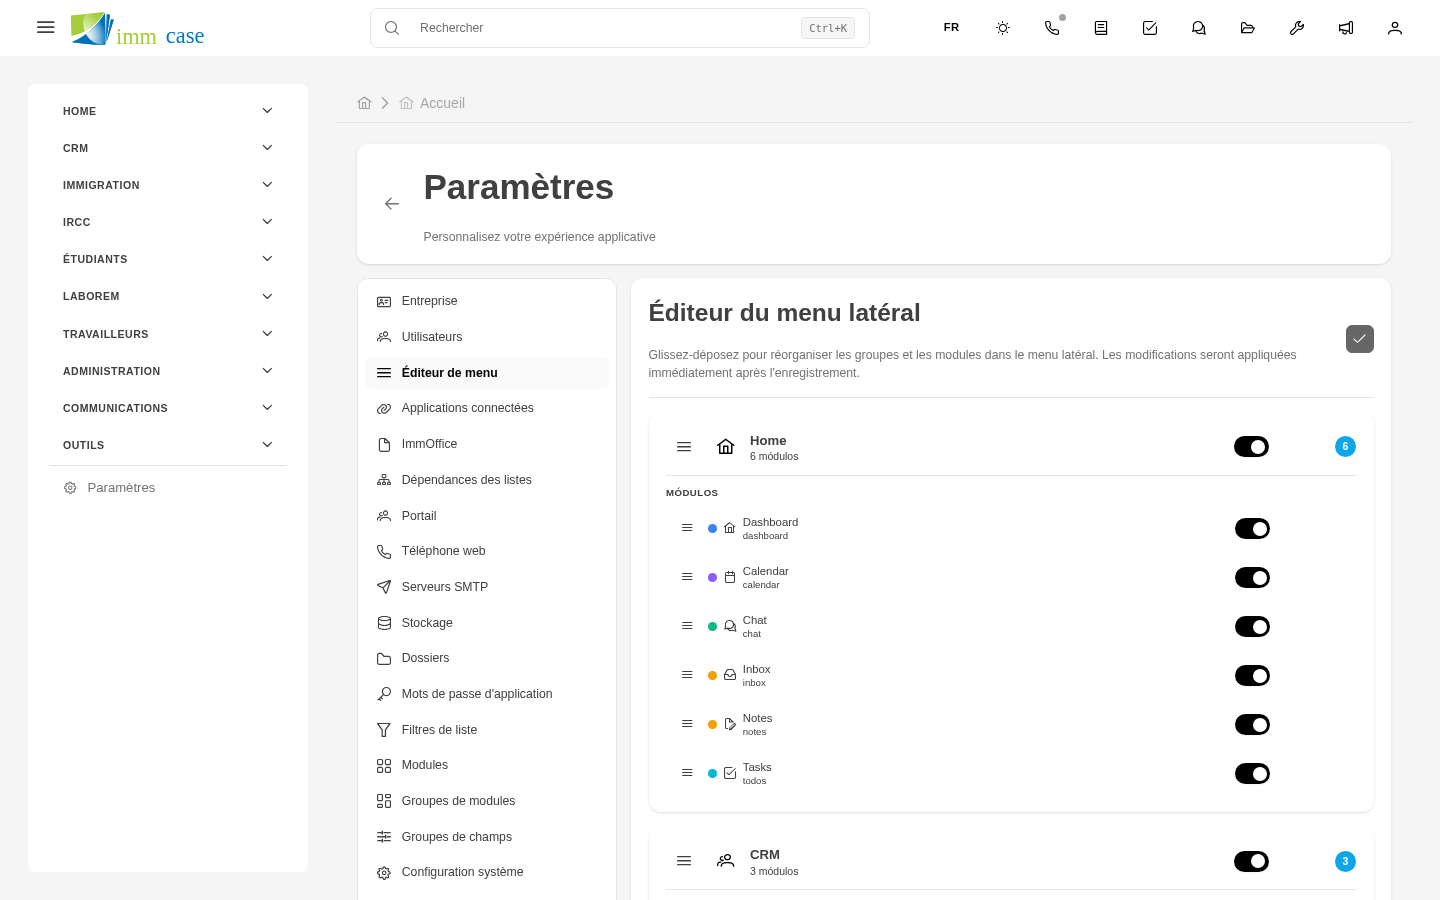This screenshot has height=900, width=1440.
Task: Expand the IMMIGRATION sidebar section
Action: pyautogui.click(x=168, y=185)
